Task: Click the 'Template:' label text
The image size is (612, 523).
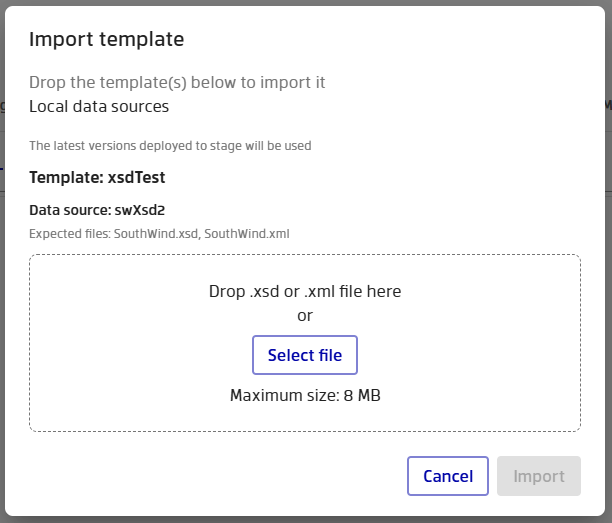Action: click(x=65, y=178)
